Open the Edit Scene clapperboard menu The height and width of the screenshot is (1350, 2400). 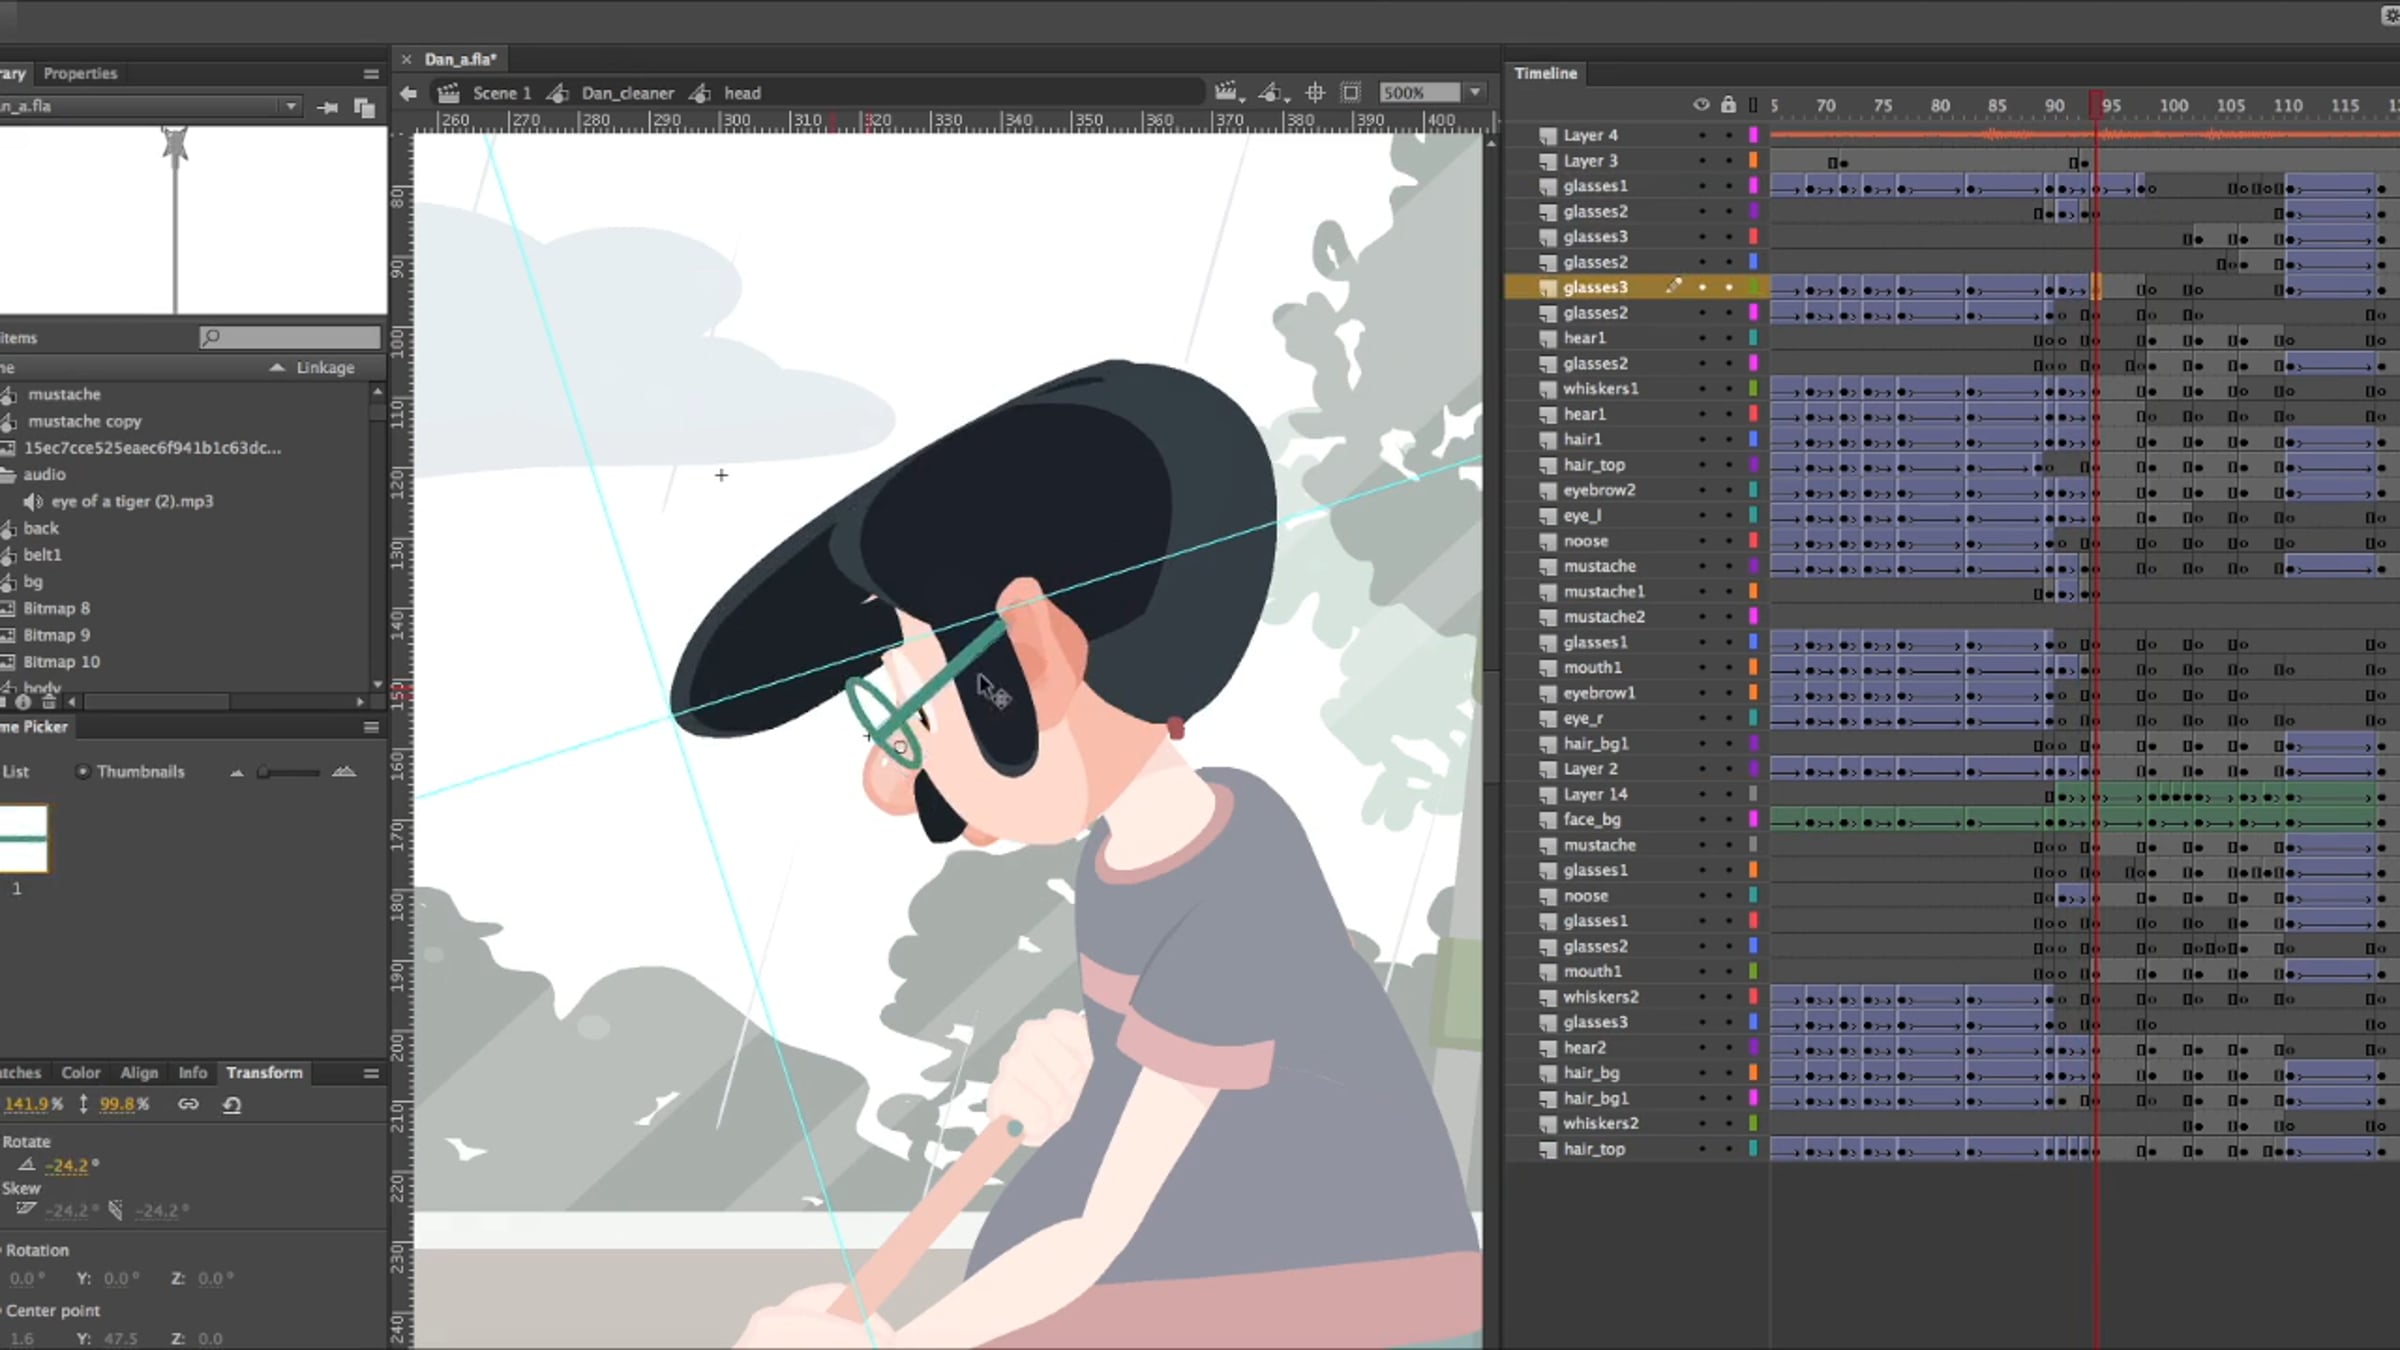click(x=1228, y=93)
